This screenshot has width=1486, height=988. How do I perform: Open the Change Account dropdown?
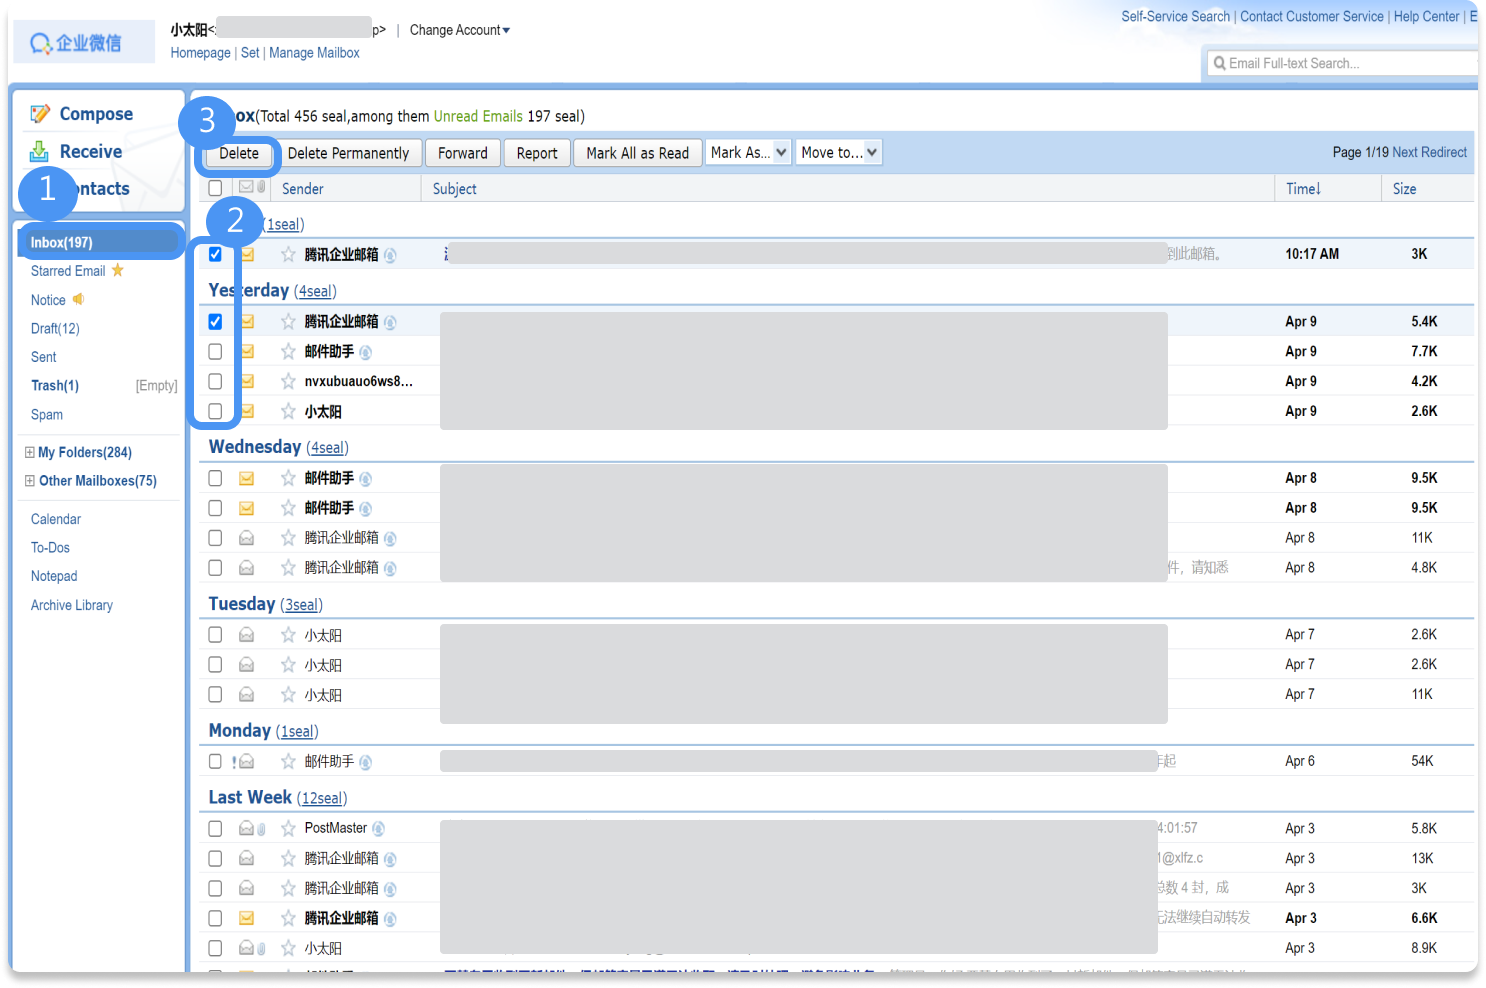(x=460, y=30)
